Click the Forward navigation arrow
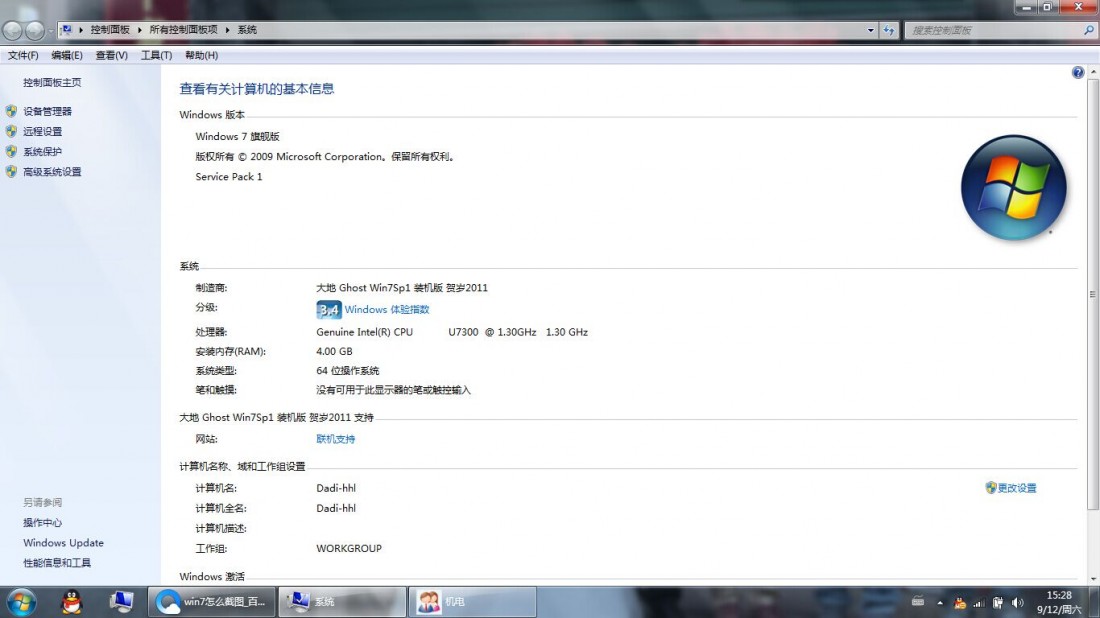This screenshot has width=1100, height=618. (x=34, y=30)
